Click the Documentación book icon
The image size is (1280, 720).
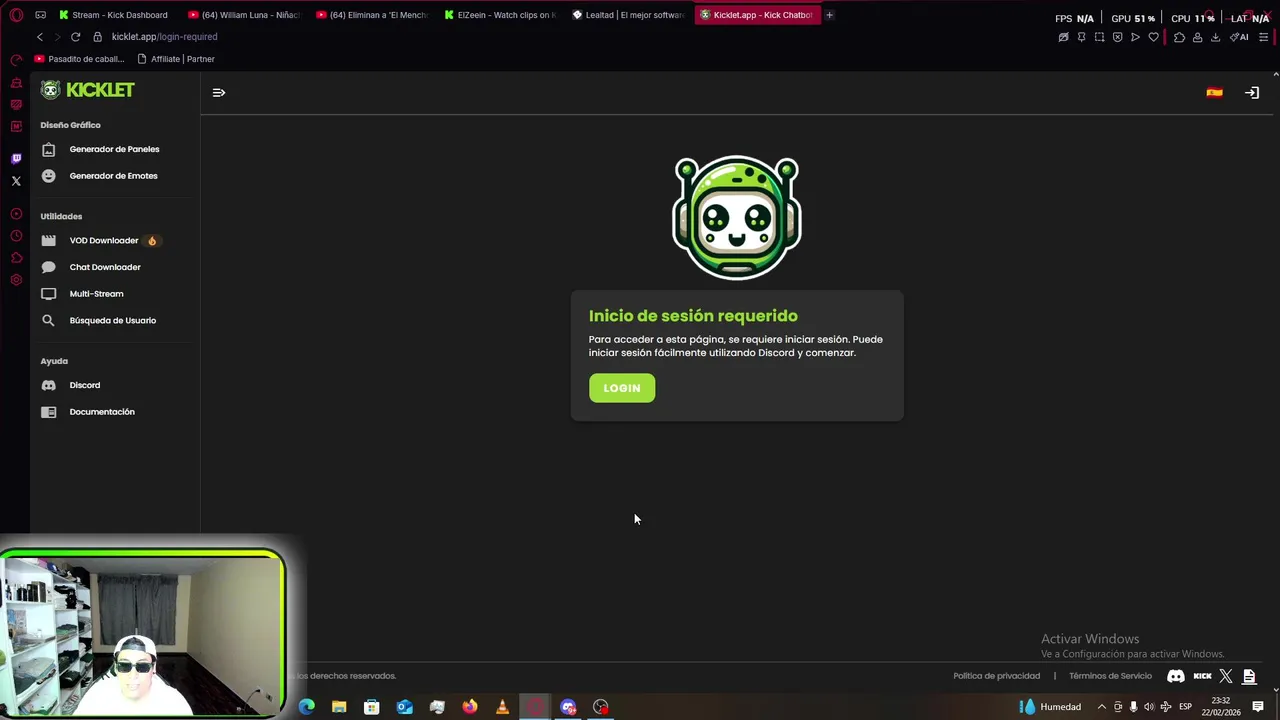pos(48,412)
